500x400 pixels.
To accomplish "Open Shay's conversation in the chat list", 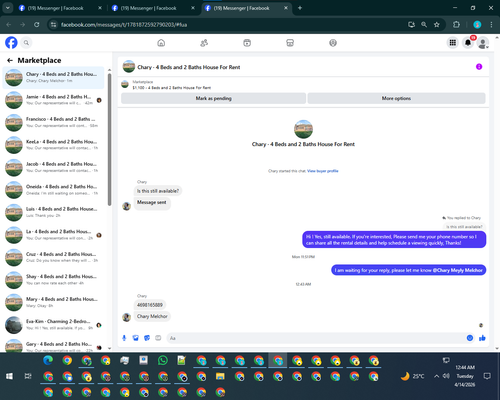I will (x=53, y=280).
